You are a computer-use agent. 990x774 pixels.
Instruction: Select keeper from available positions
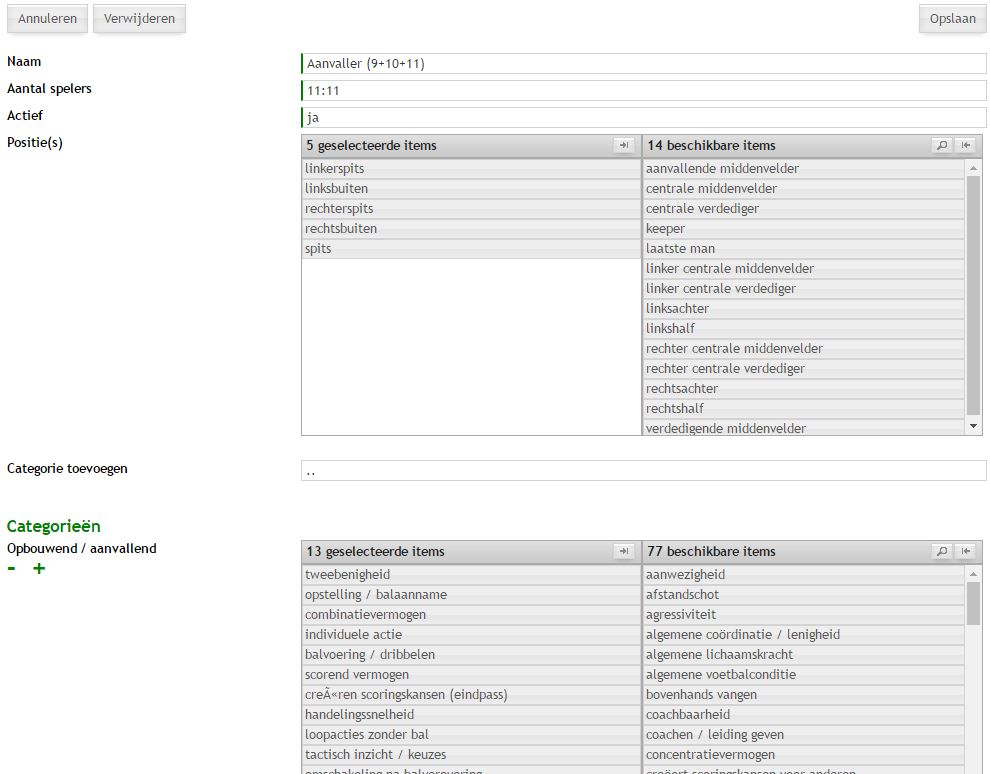[x=666, y=229]
